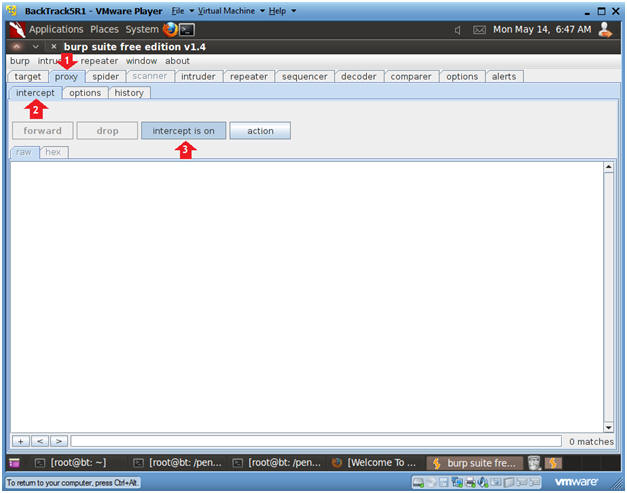Open the File dropdown in VMware Player

point(182,11)
